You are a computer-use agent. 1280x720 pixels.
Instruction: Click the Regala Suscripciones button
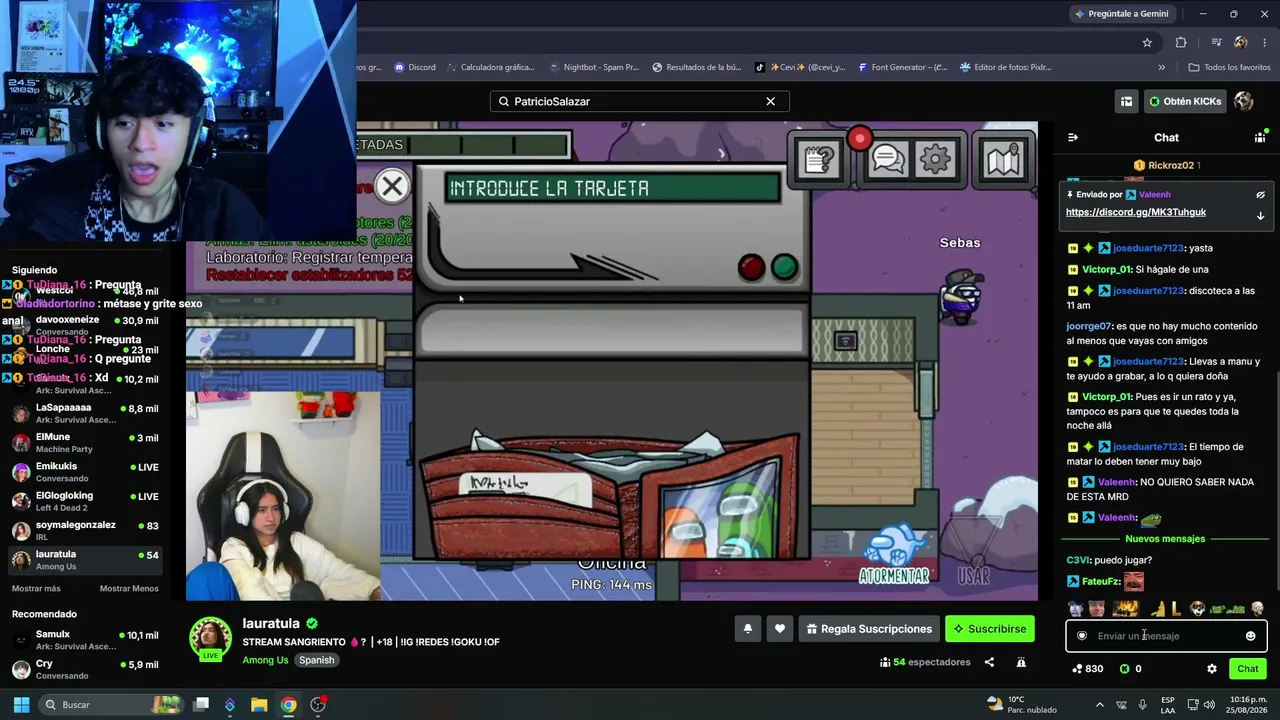869,629
